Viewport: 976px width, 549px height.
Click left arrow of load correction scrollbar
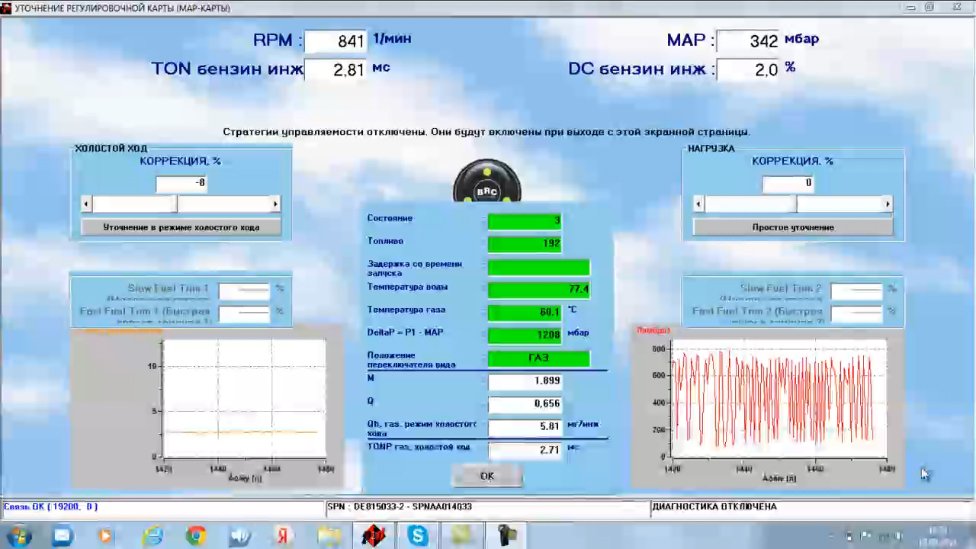pos(699,204)
